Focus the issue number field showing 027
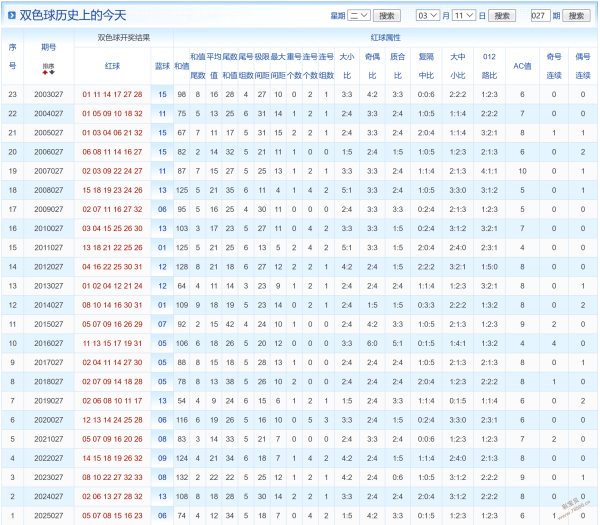Viewport: 600px width, 525px height. (540, 16)
